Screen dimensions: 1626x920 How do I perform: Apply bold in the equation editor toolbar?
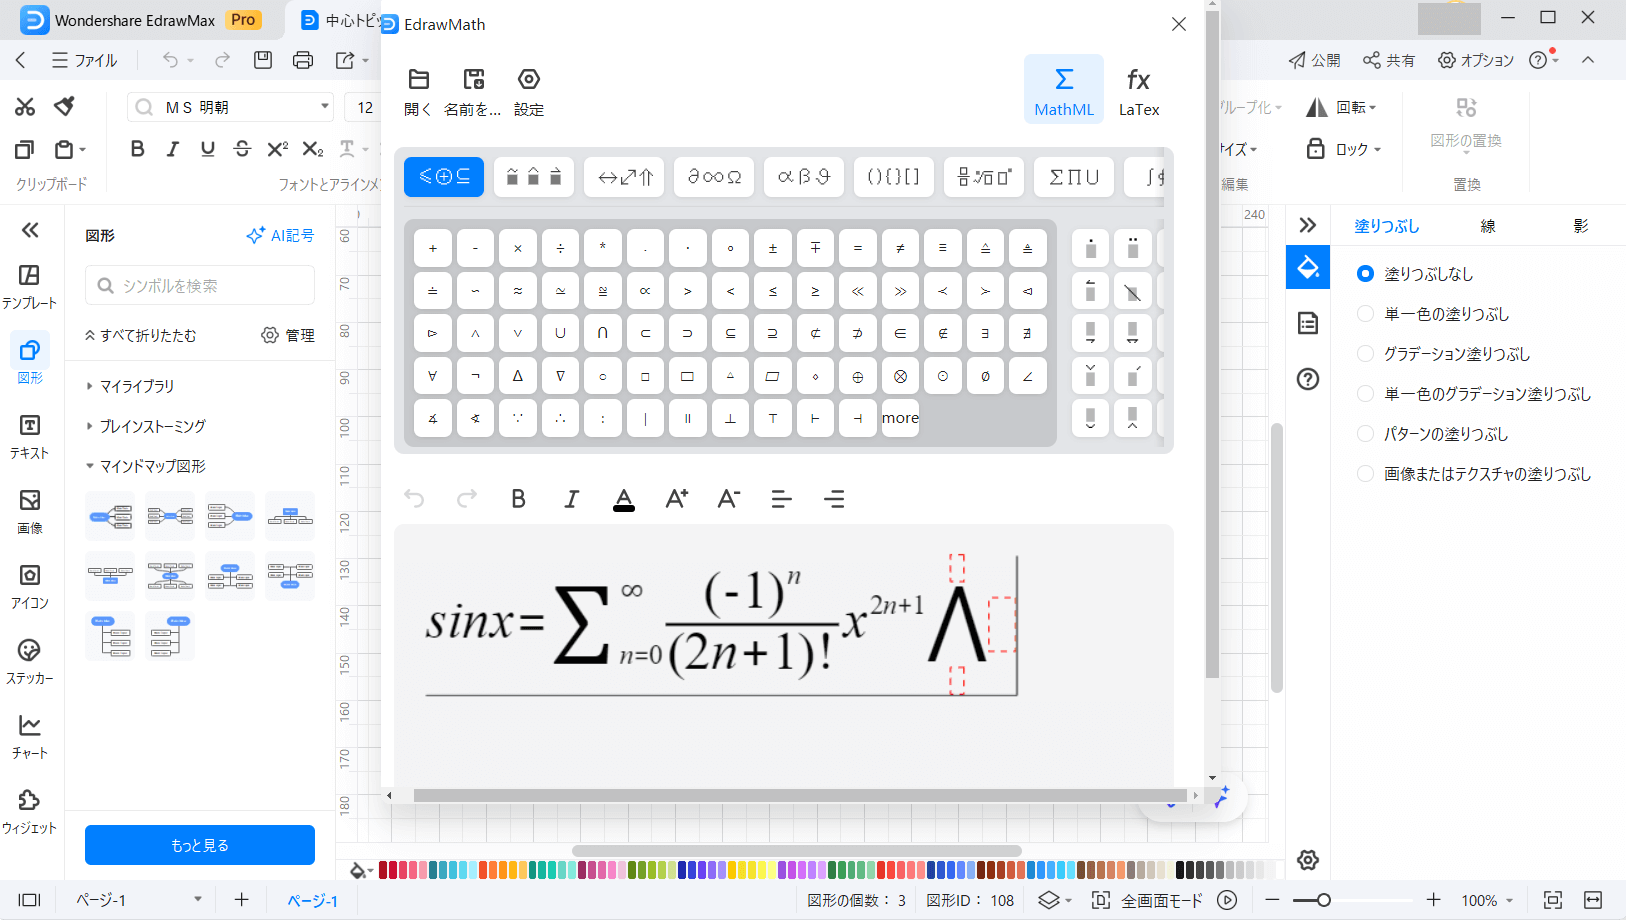pyautogui.click(x=518, y=498)
